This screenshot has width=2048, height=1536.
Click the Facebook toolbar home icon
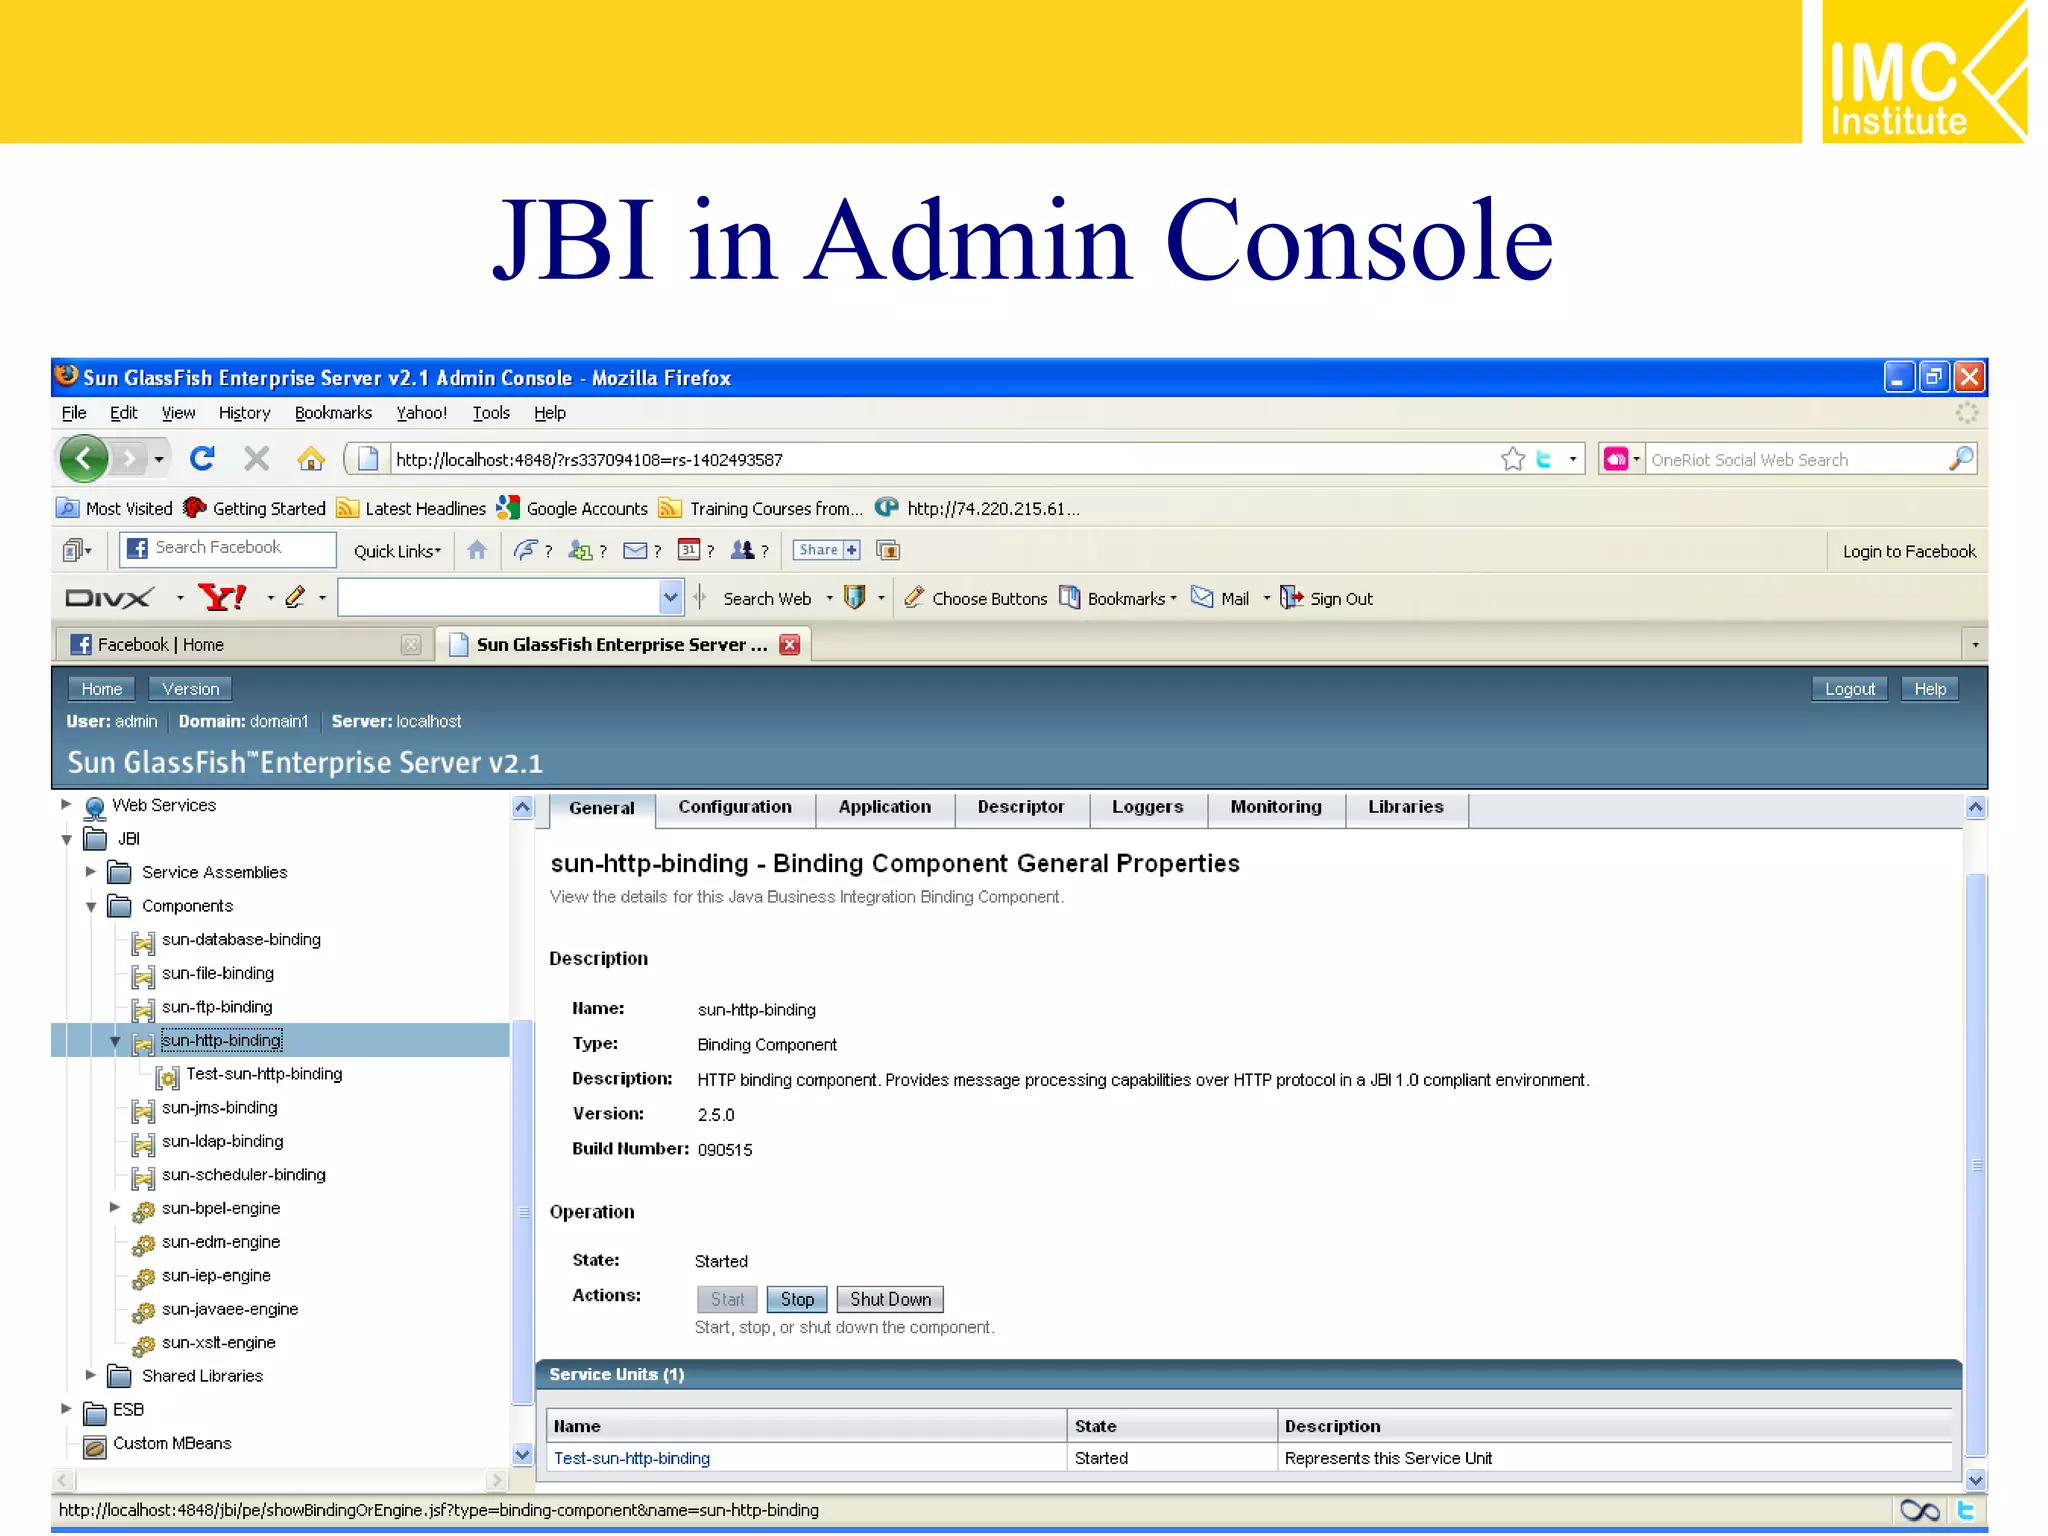(x=477, y=550)
